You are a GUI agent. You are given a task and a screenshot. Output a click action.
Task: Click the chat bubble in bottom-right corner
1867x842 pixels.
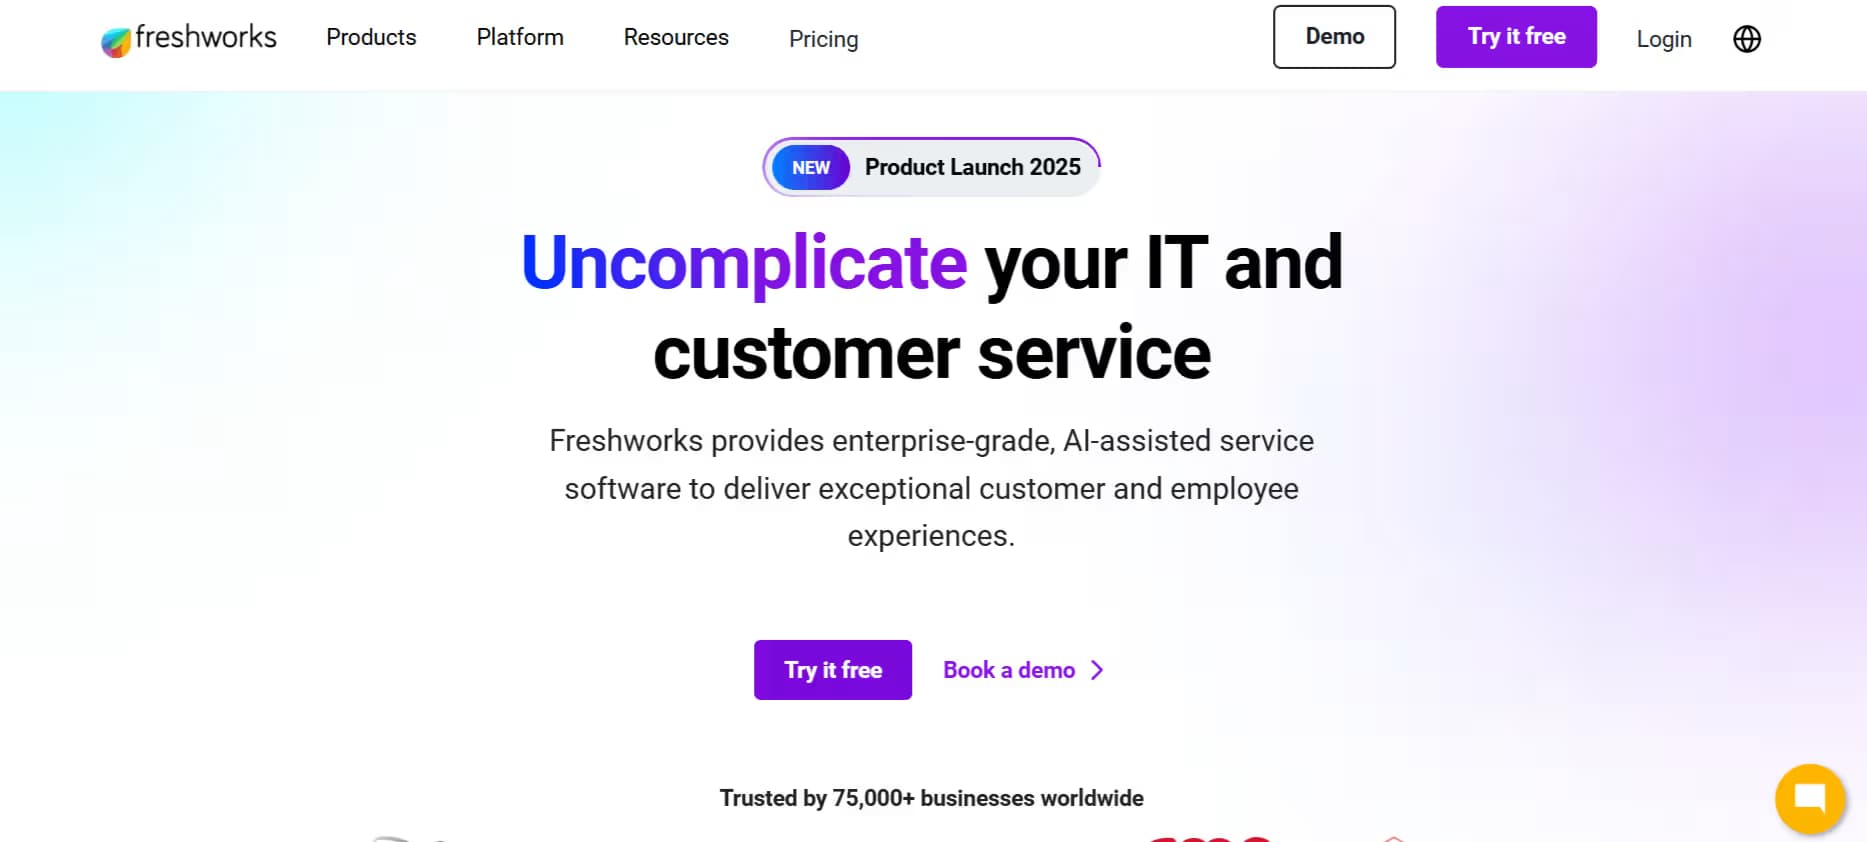(1810, 798)
